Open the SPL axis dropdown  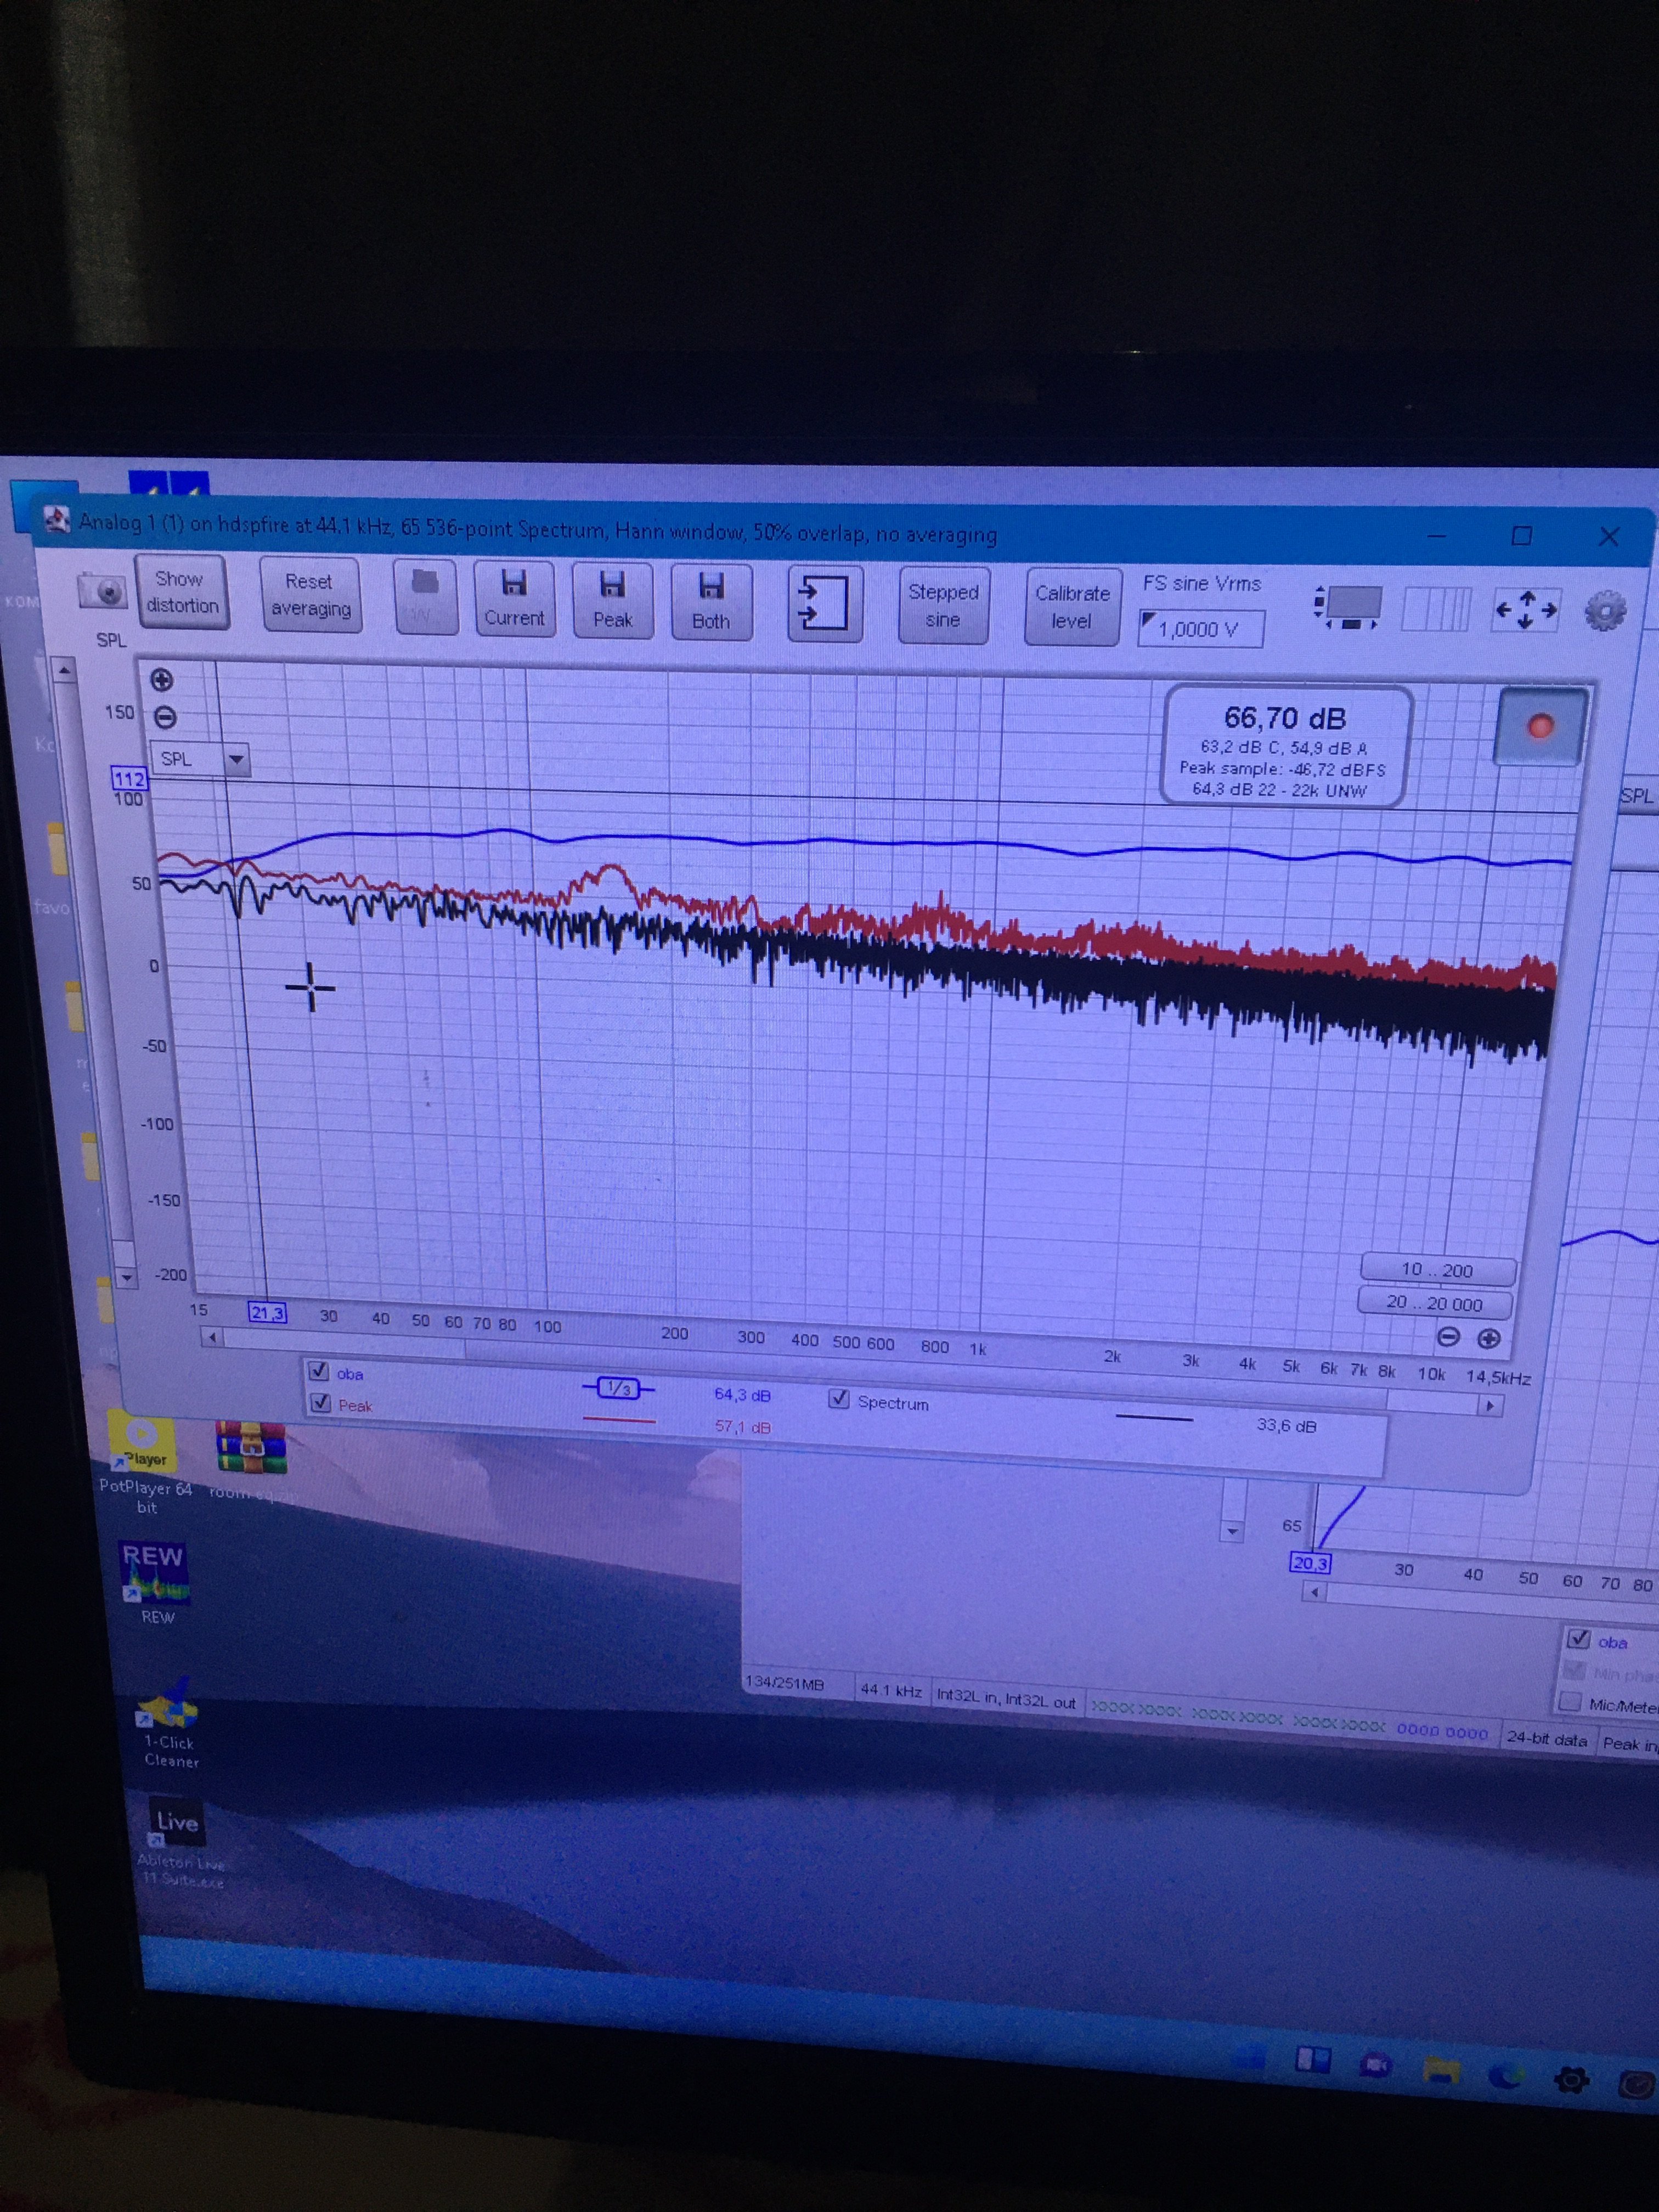pos(235,759)
